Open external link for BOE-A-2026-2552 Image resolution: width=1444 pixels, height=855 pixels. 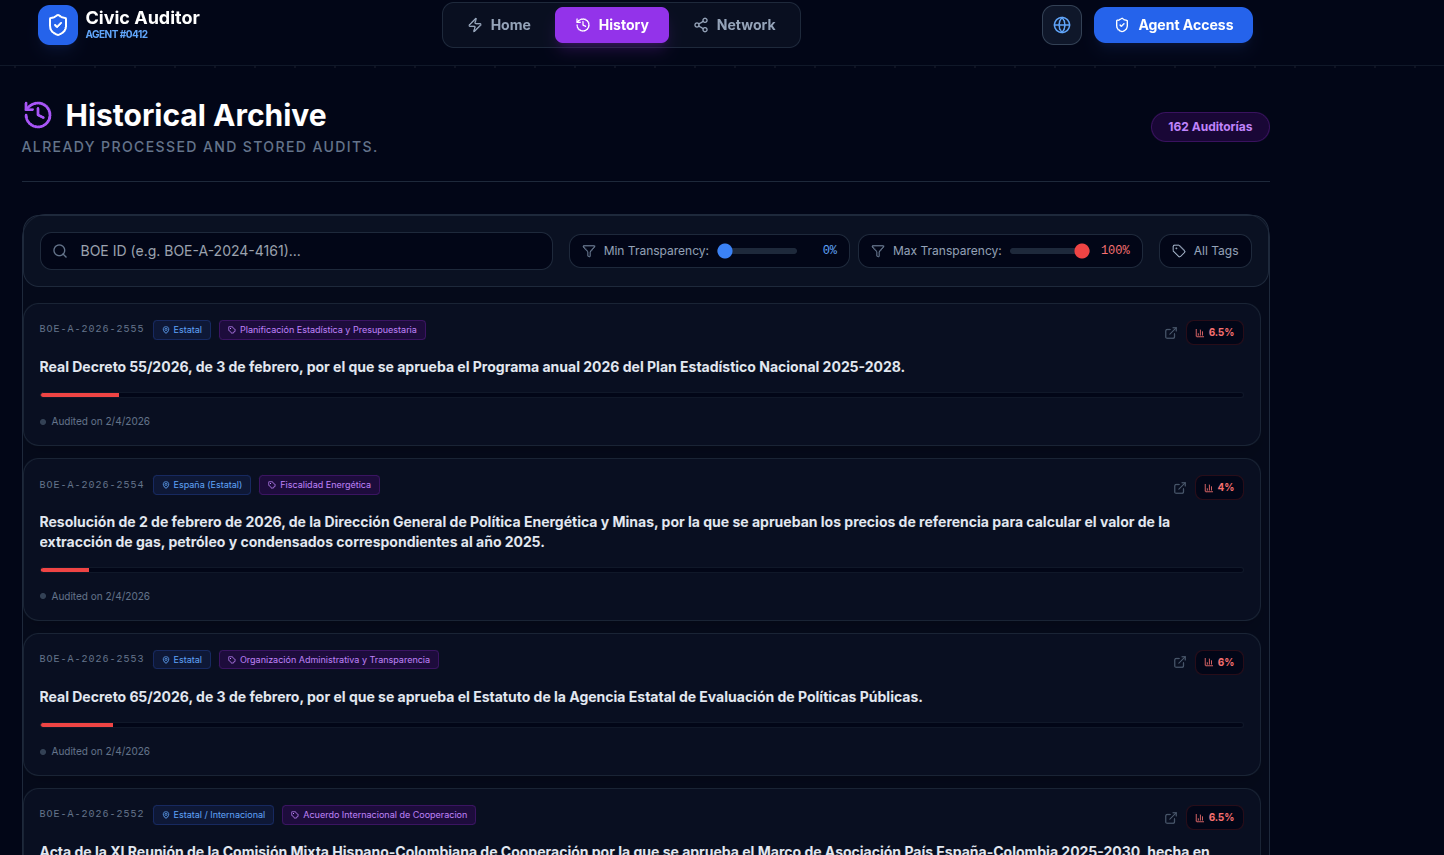(x=1171, y=818)
